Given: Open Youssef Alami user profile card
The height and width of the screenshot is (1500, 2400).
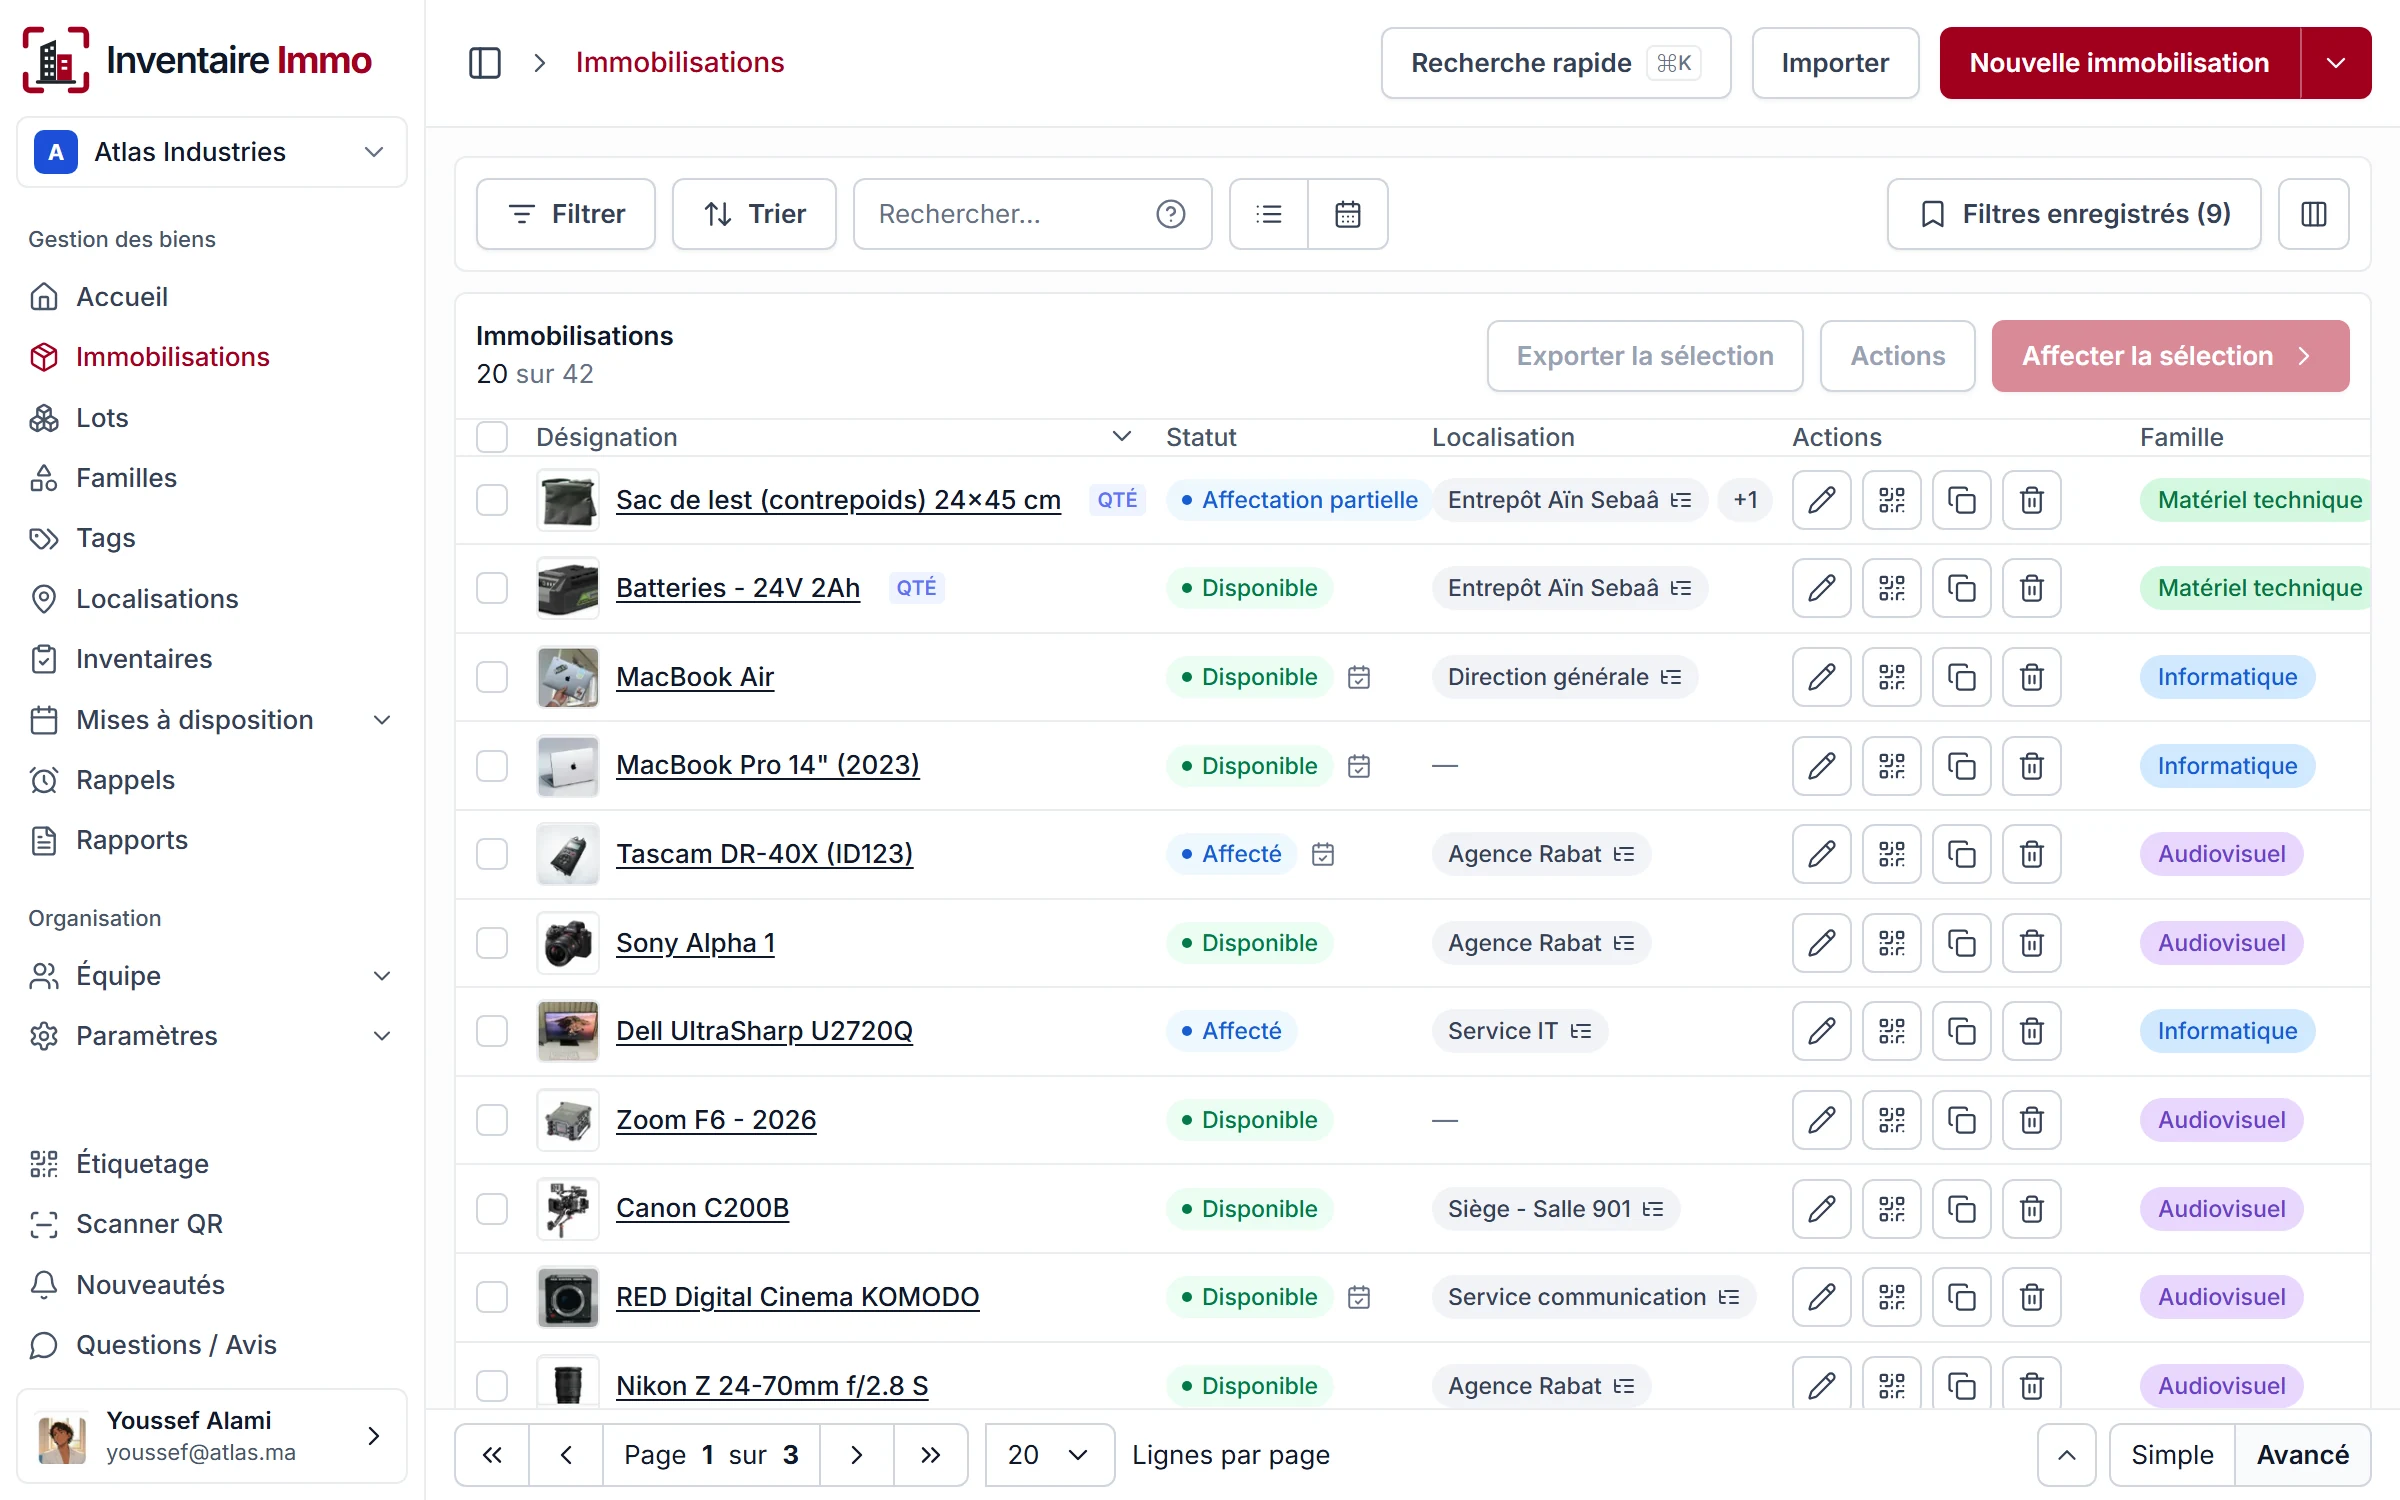Looking at the screenshot, I should [212, 1436].
